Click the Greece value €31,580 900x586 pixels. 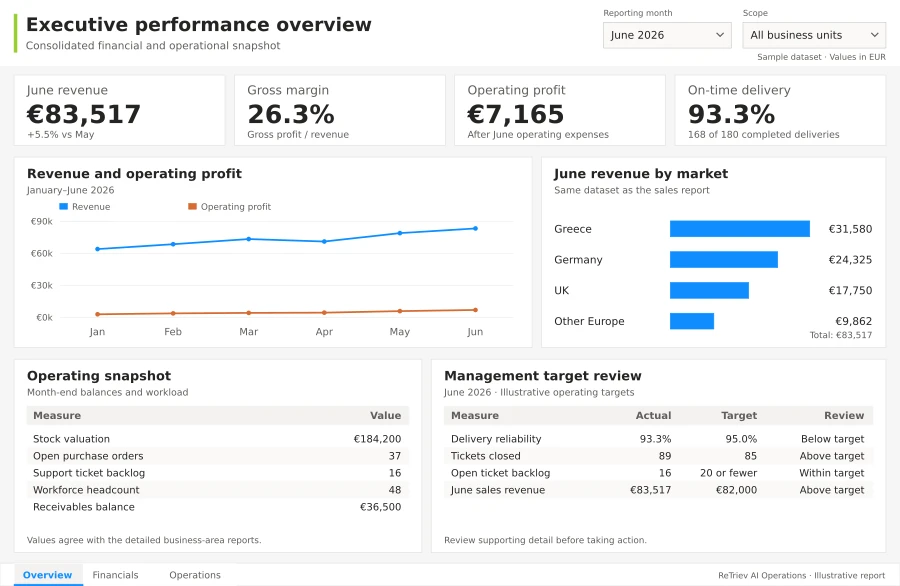[x=850, y=229]
